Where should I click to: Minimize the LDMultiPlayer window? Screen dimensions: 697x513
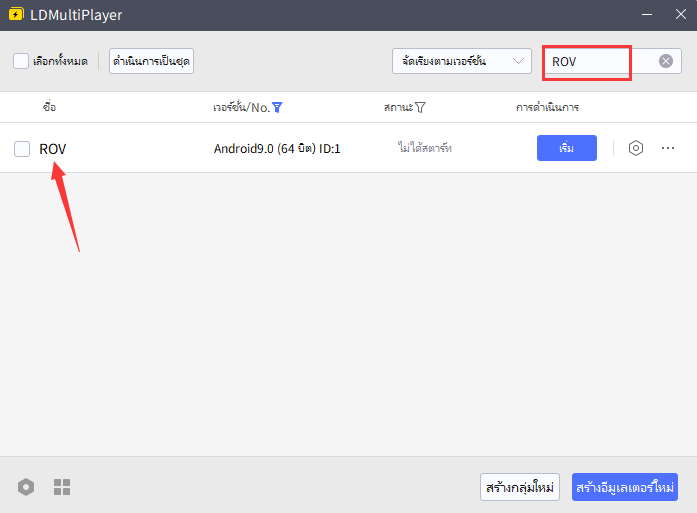tap(647, 15)
